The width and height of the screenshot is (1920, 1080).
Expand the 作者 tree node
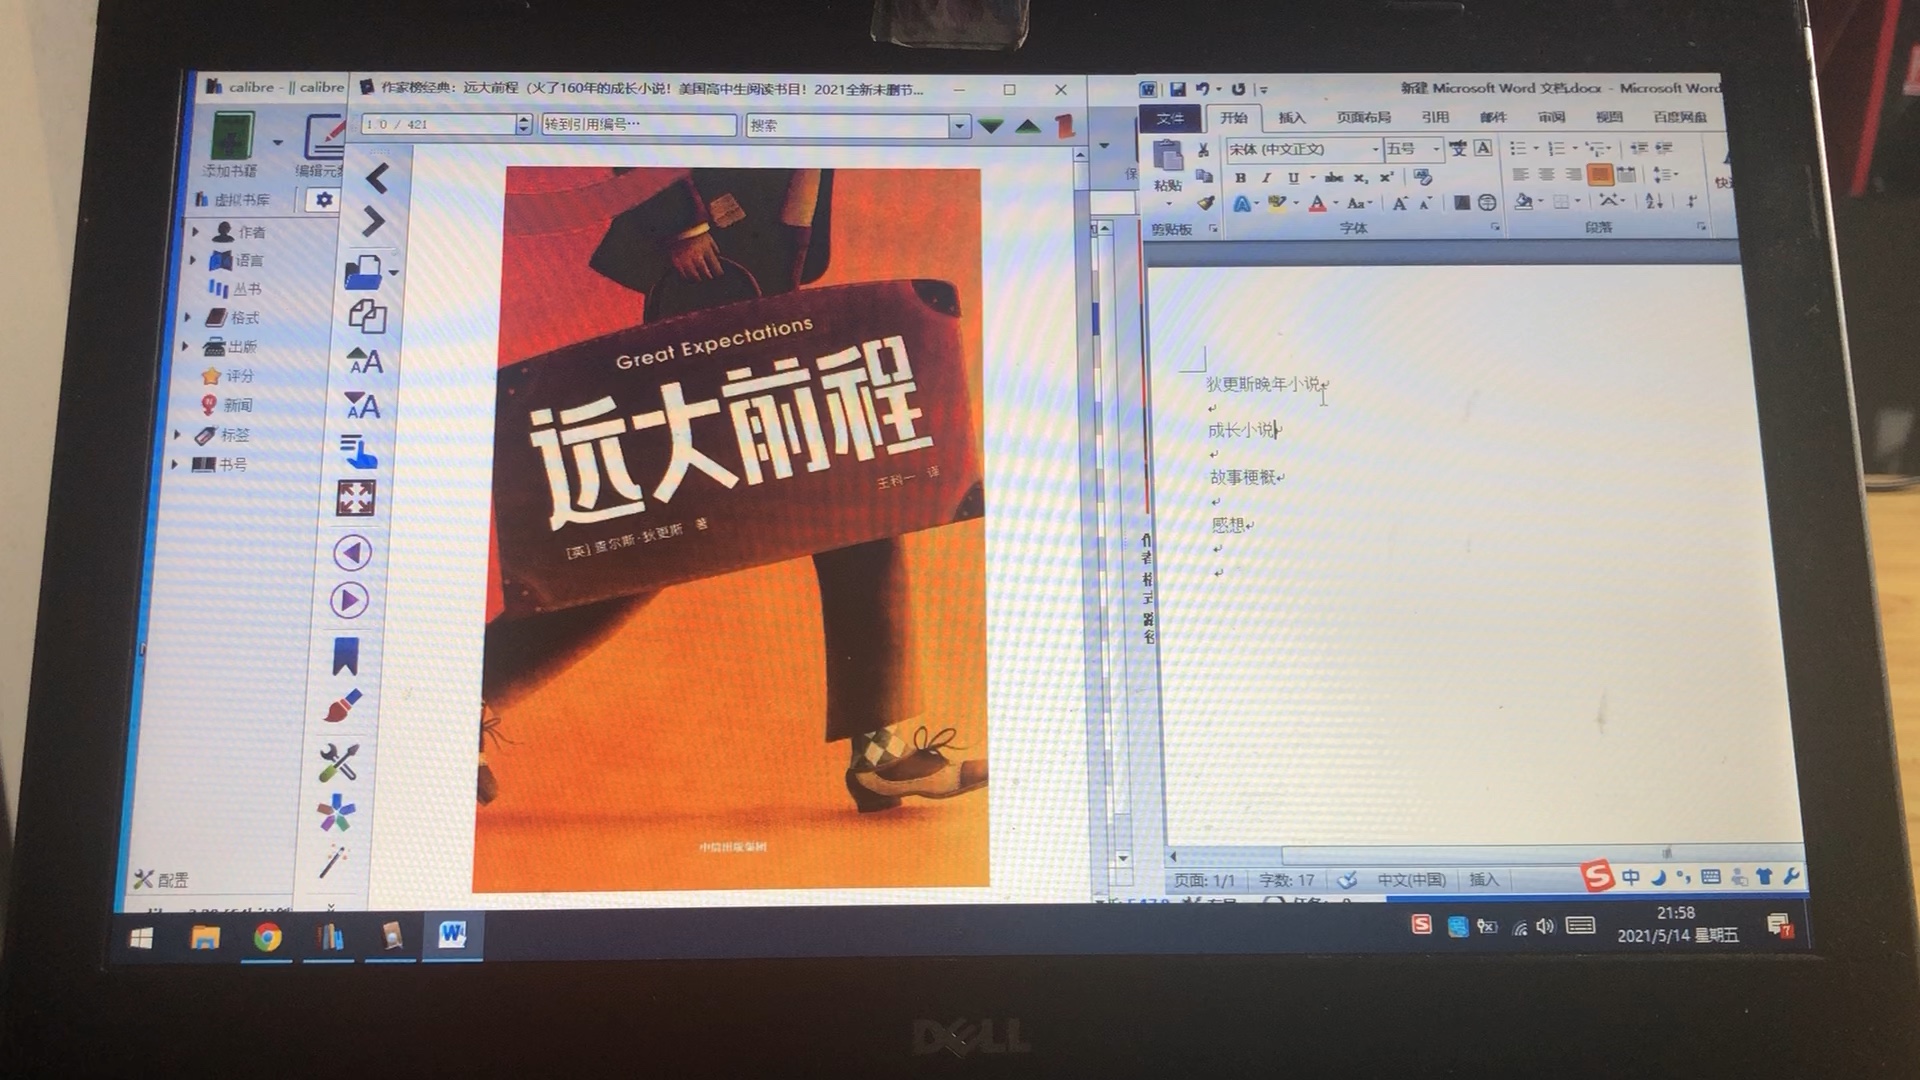(195, 231)
